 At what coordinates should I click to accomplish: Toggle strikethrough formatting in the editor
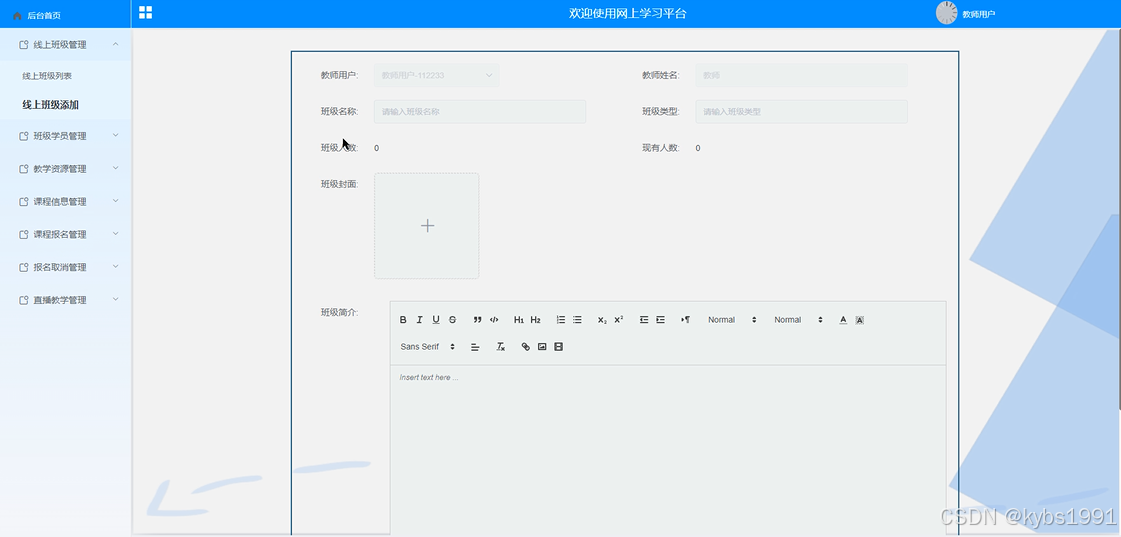pyautogui.click(x=453, y=320)
